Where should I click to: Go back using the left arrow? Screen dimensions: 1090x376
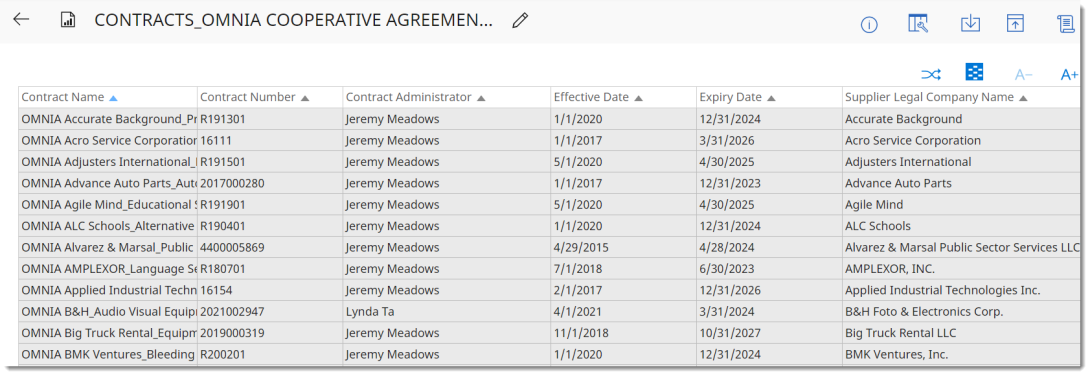click(x=21, y=19)
